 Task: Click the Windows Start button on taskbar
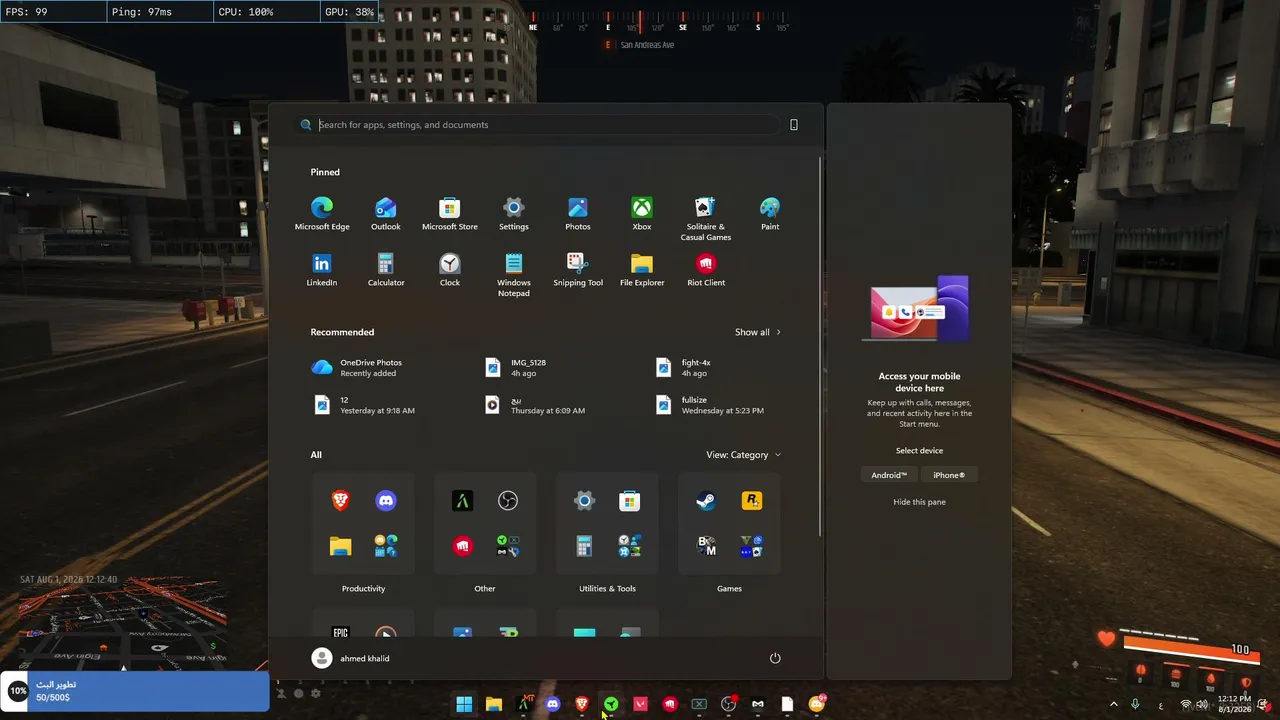[x=464, y=704]
